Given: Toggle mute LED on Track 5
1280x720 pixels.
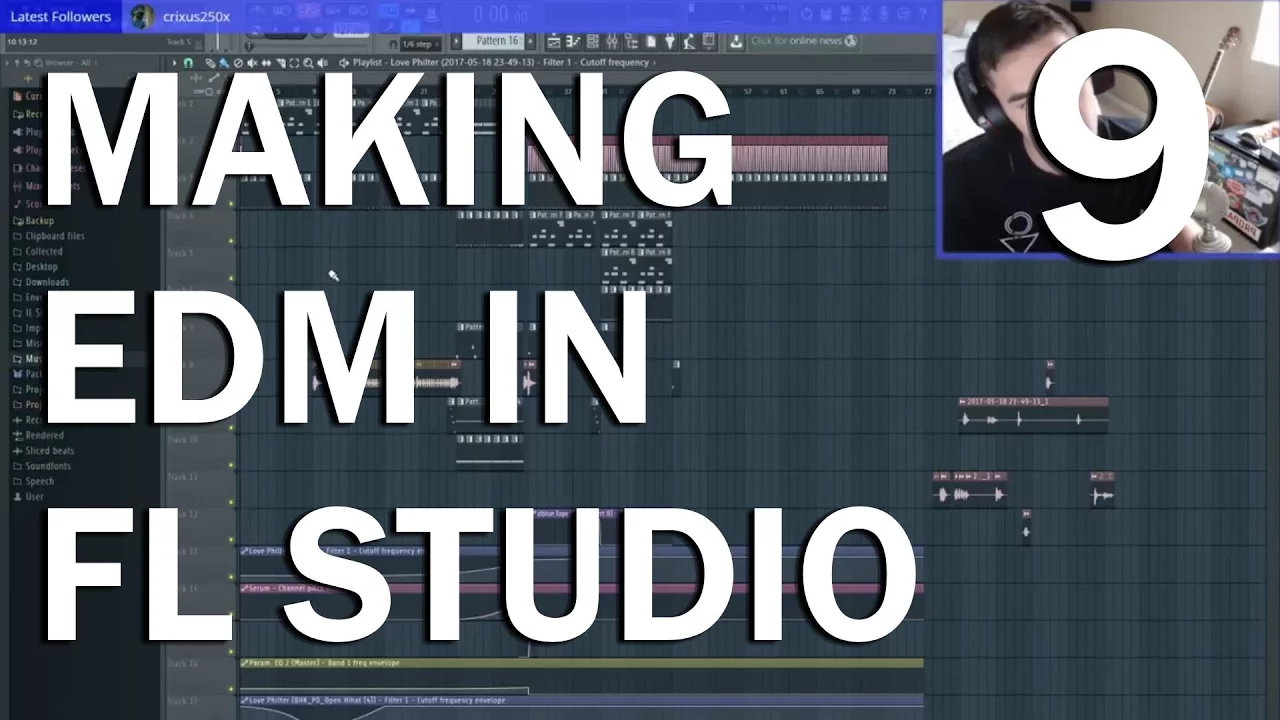Looking at the screenshot, I should (231, 278).
